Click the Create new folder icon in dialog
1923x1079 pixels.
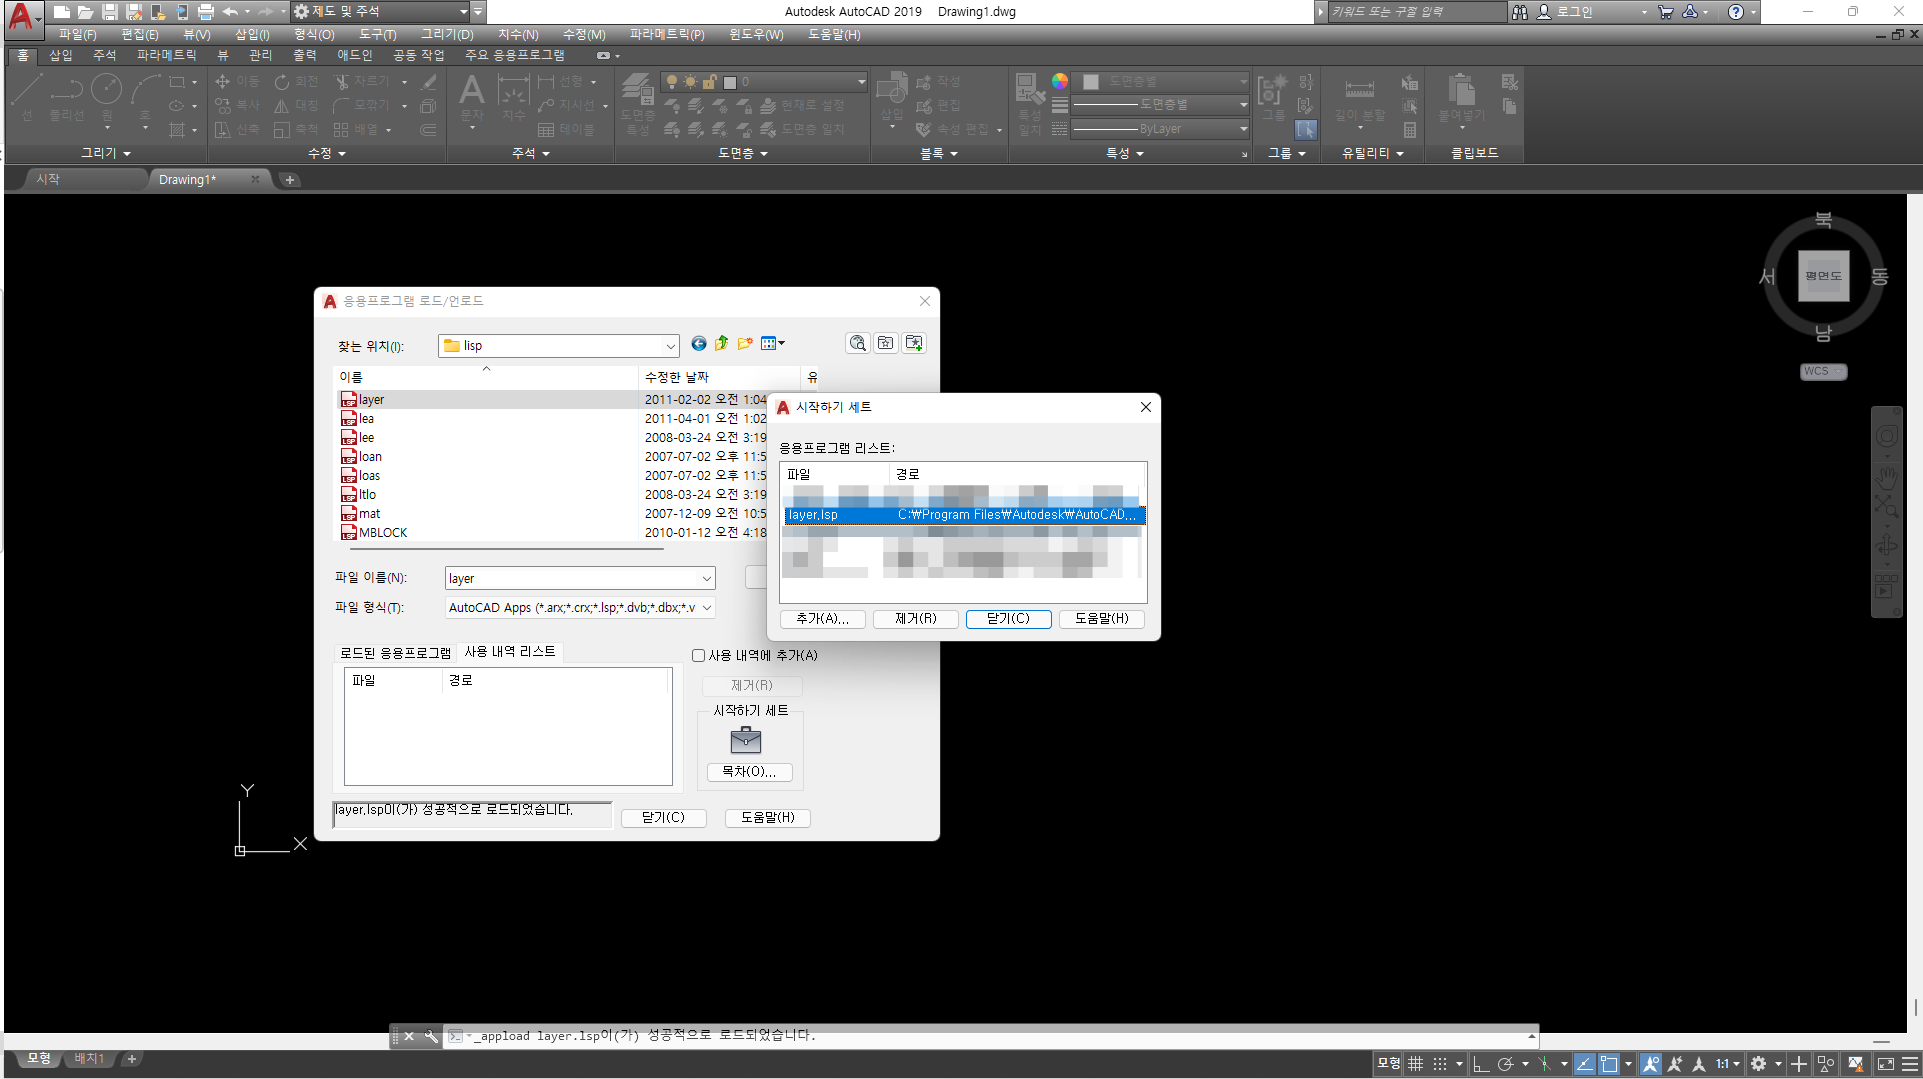pos(745,344)
